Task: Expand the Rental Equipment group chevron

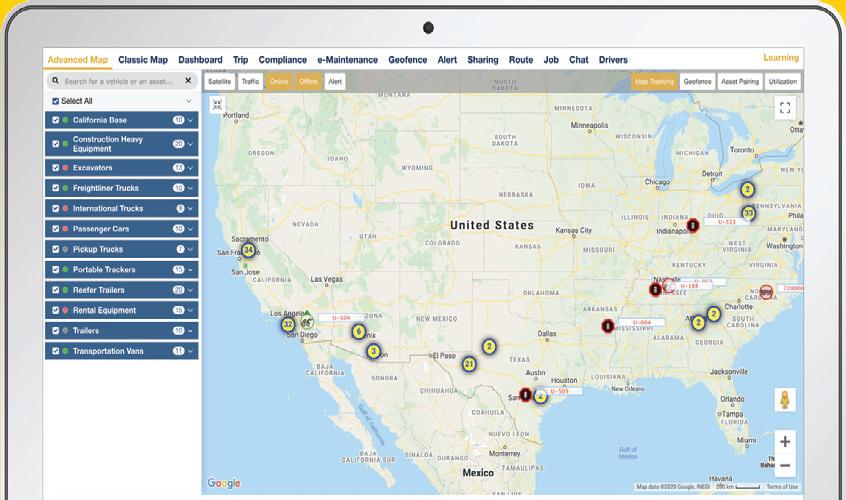Action: coord(190,311)
